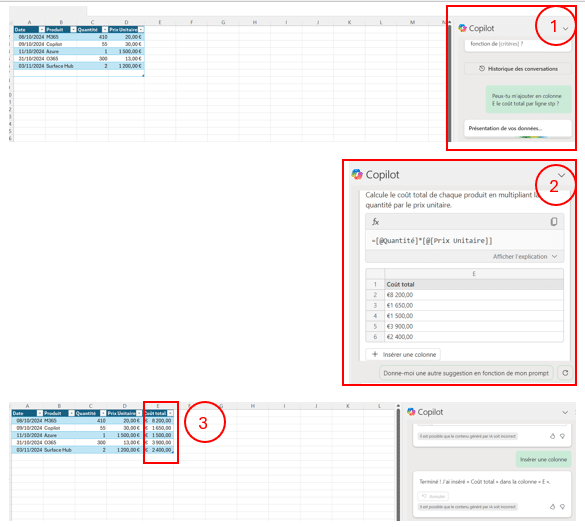Open Quantité filter dropdown in lower spreadsheet
The image size is (585, 527).
coord(103,413)
